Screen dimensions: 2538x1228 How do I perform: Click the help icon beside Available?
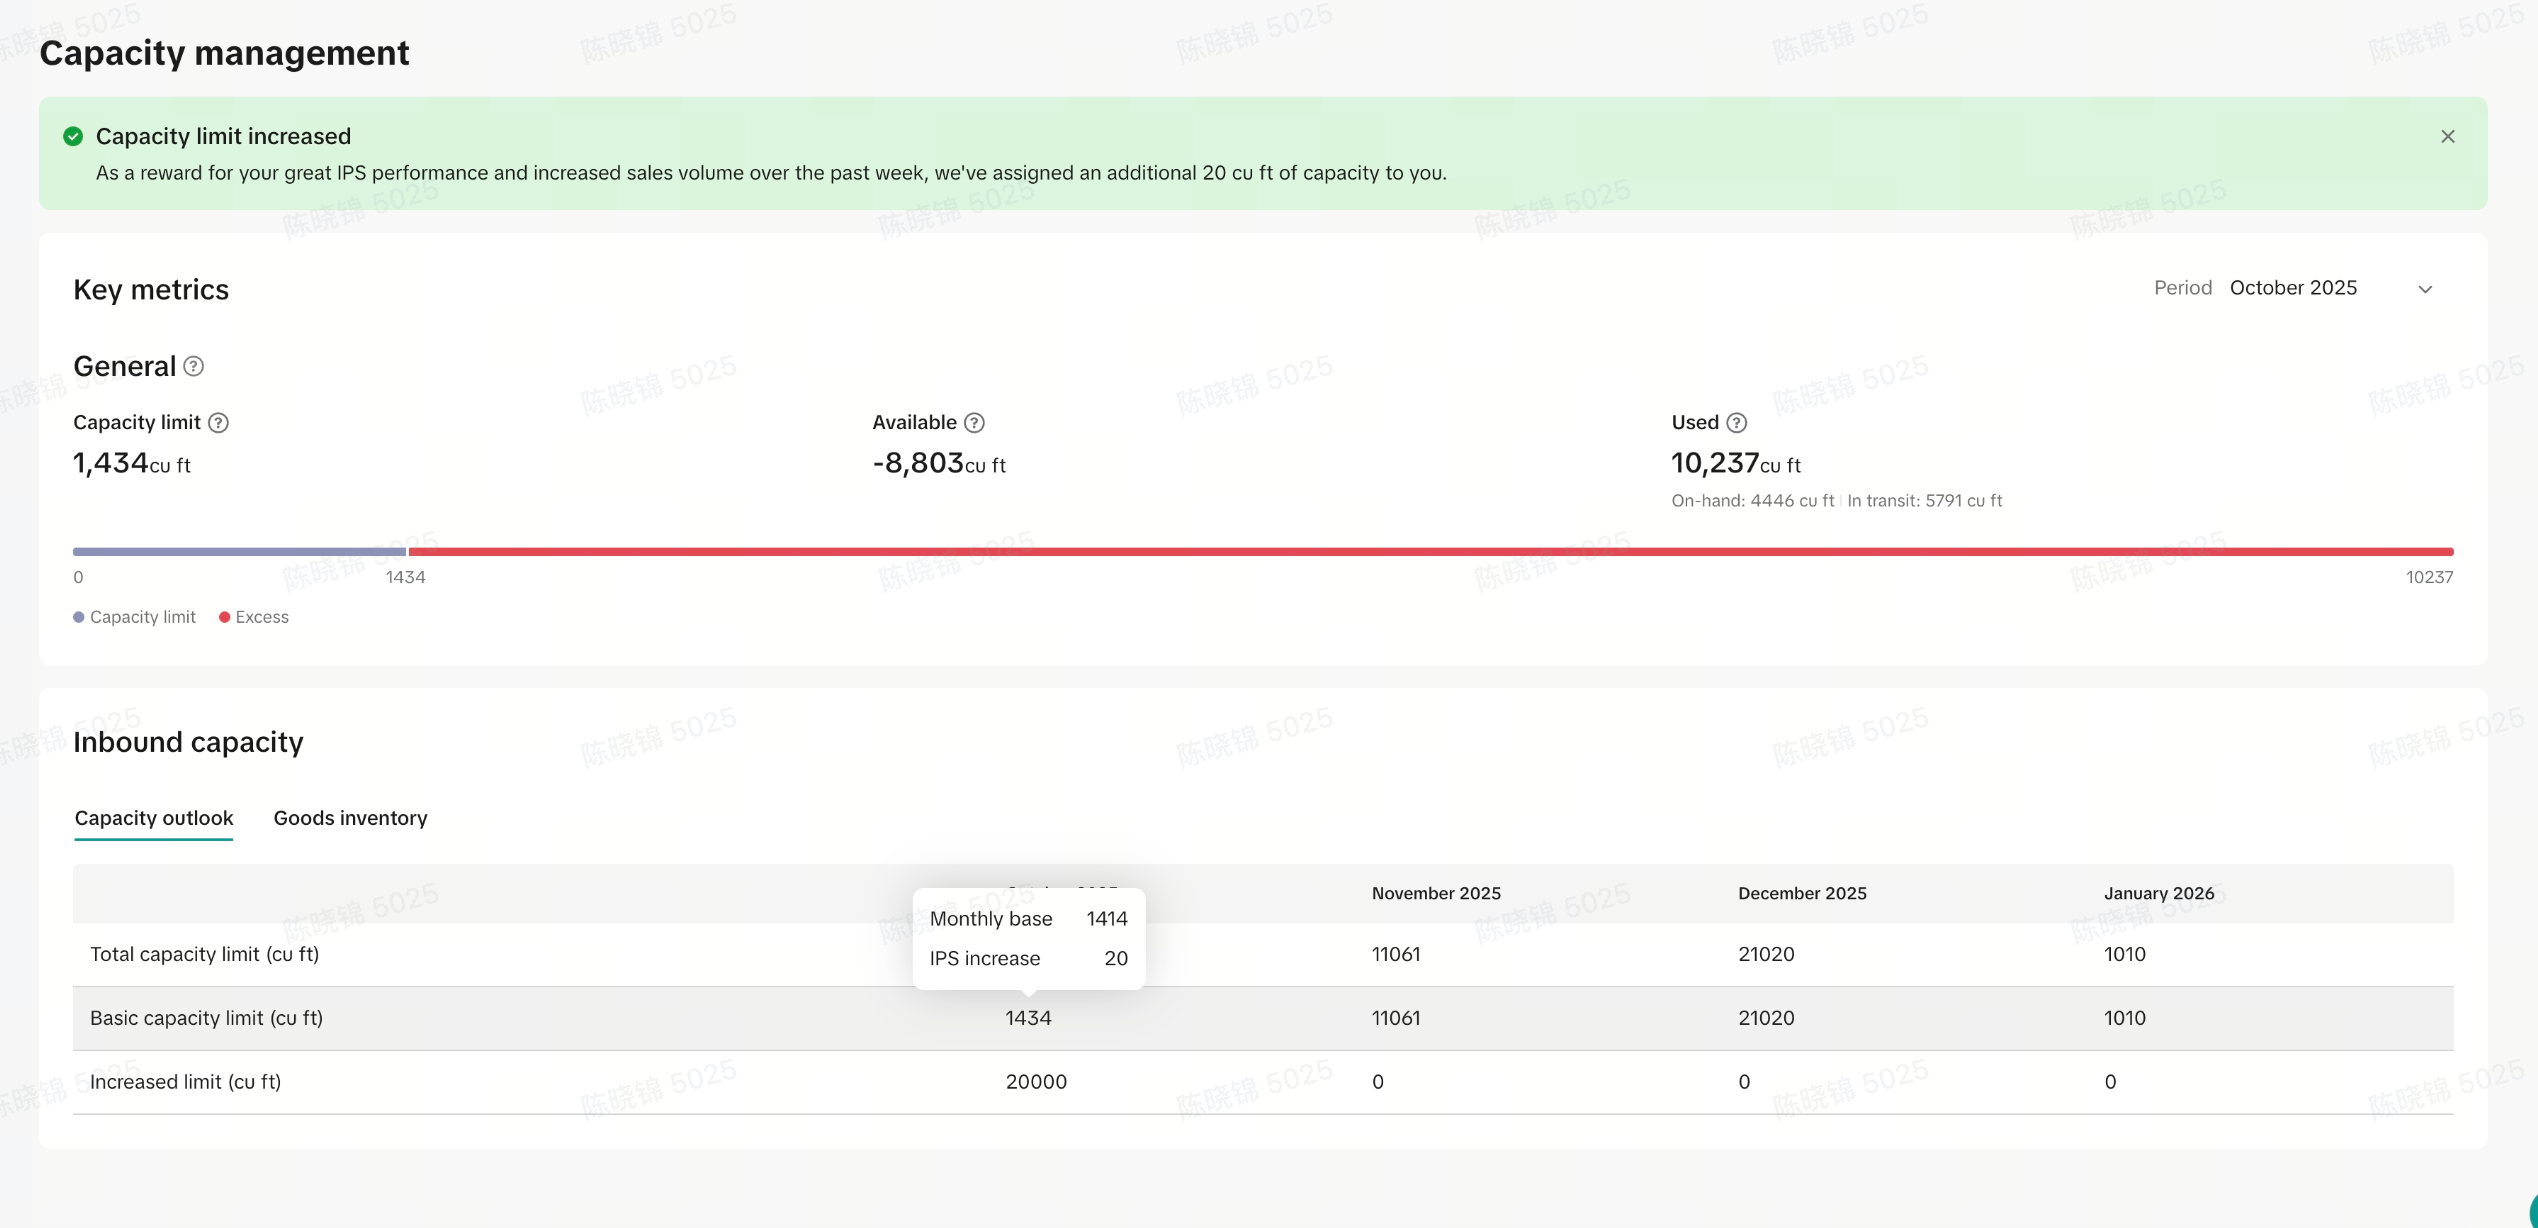click(974, 423)
